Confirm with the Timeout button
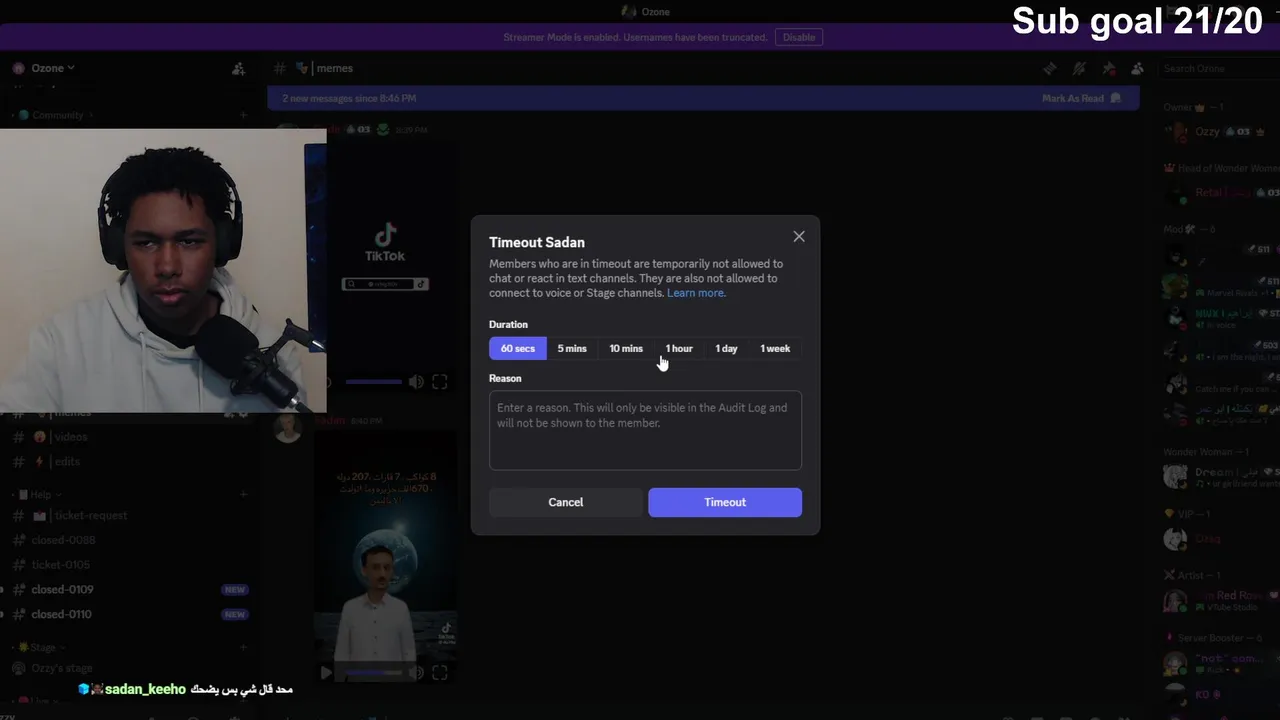The height and width of the screenshot is (720, 1280). [725, 502]
